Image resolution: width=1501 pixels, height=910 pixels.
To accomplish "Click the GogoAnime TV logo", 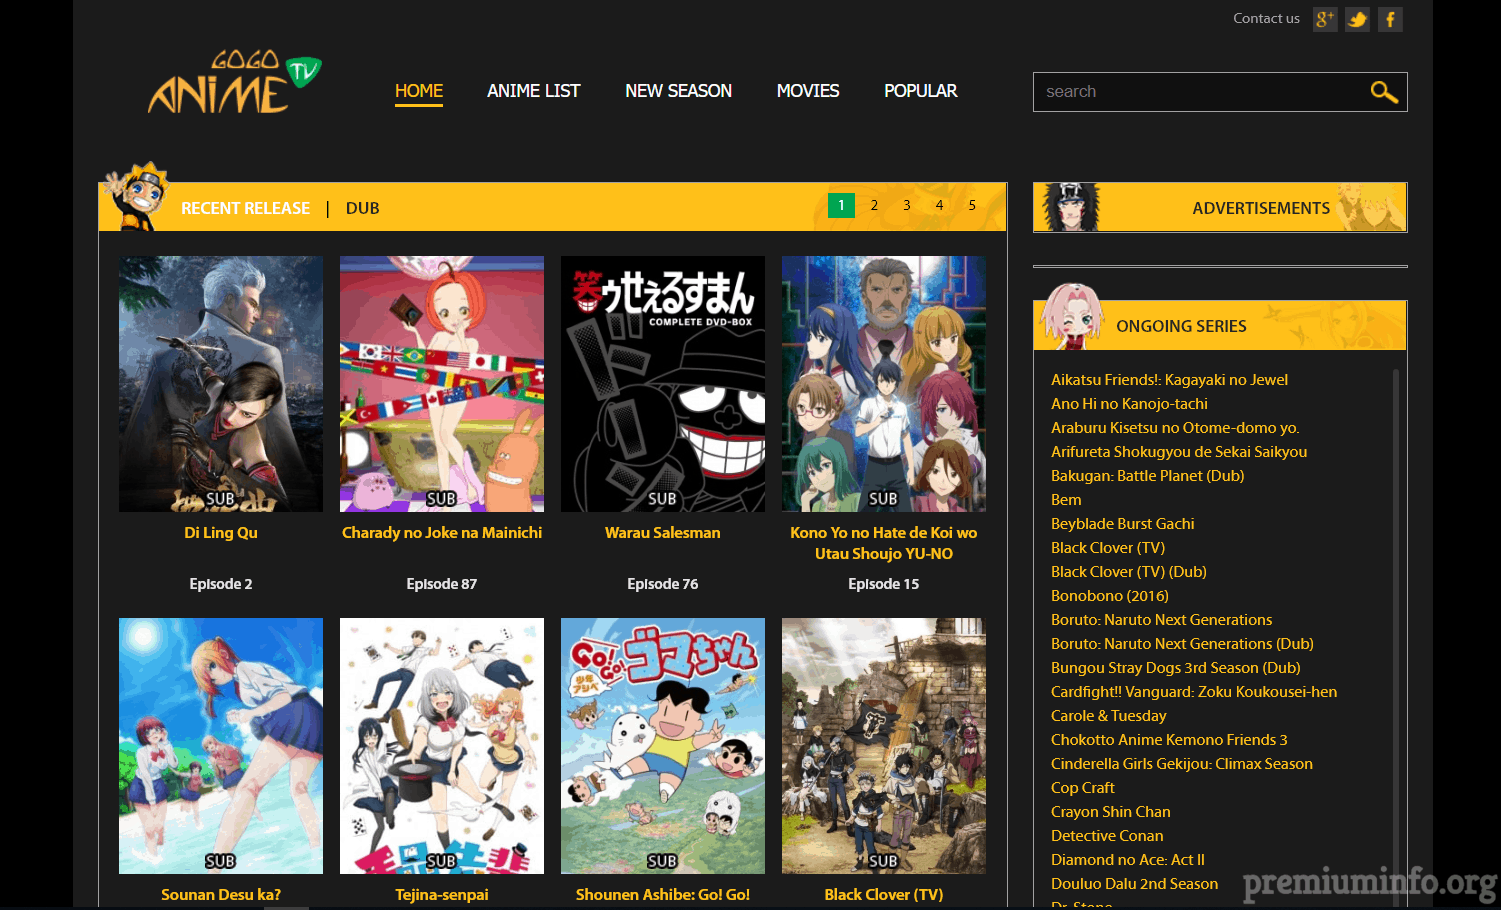I will [234, 82].
